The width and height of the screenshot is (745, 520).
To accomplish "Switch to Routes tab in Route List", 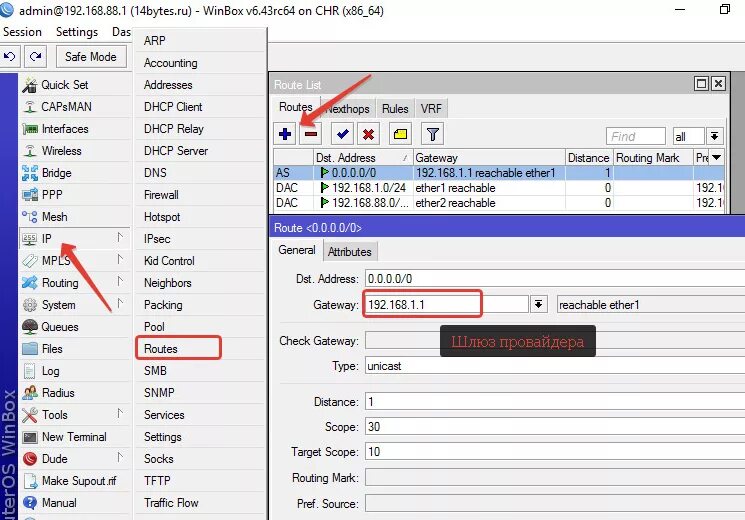I will click(x=296, y=107).
